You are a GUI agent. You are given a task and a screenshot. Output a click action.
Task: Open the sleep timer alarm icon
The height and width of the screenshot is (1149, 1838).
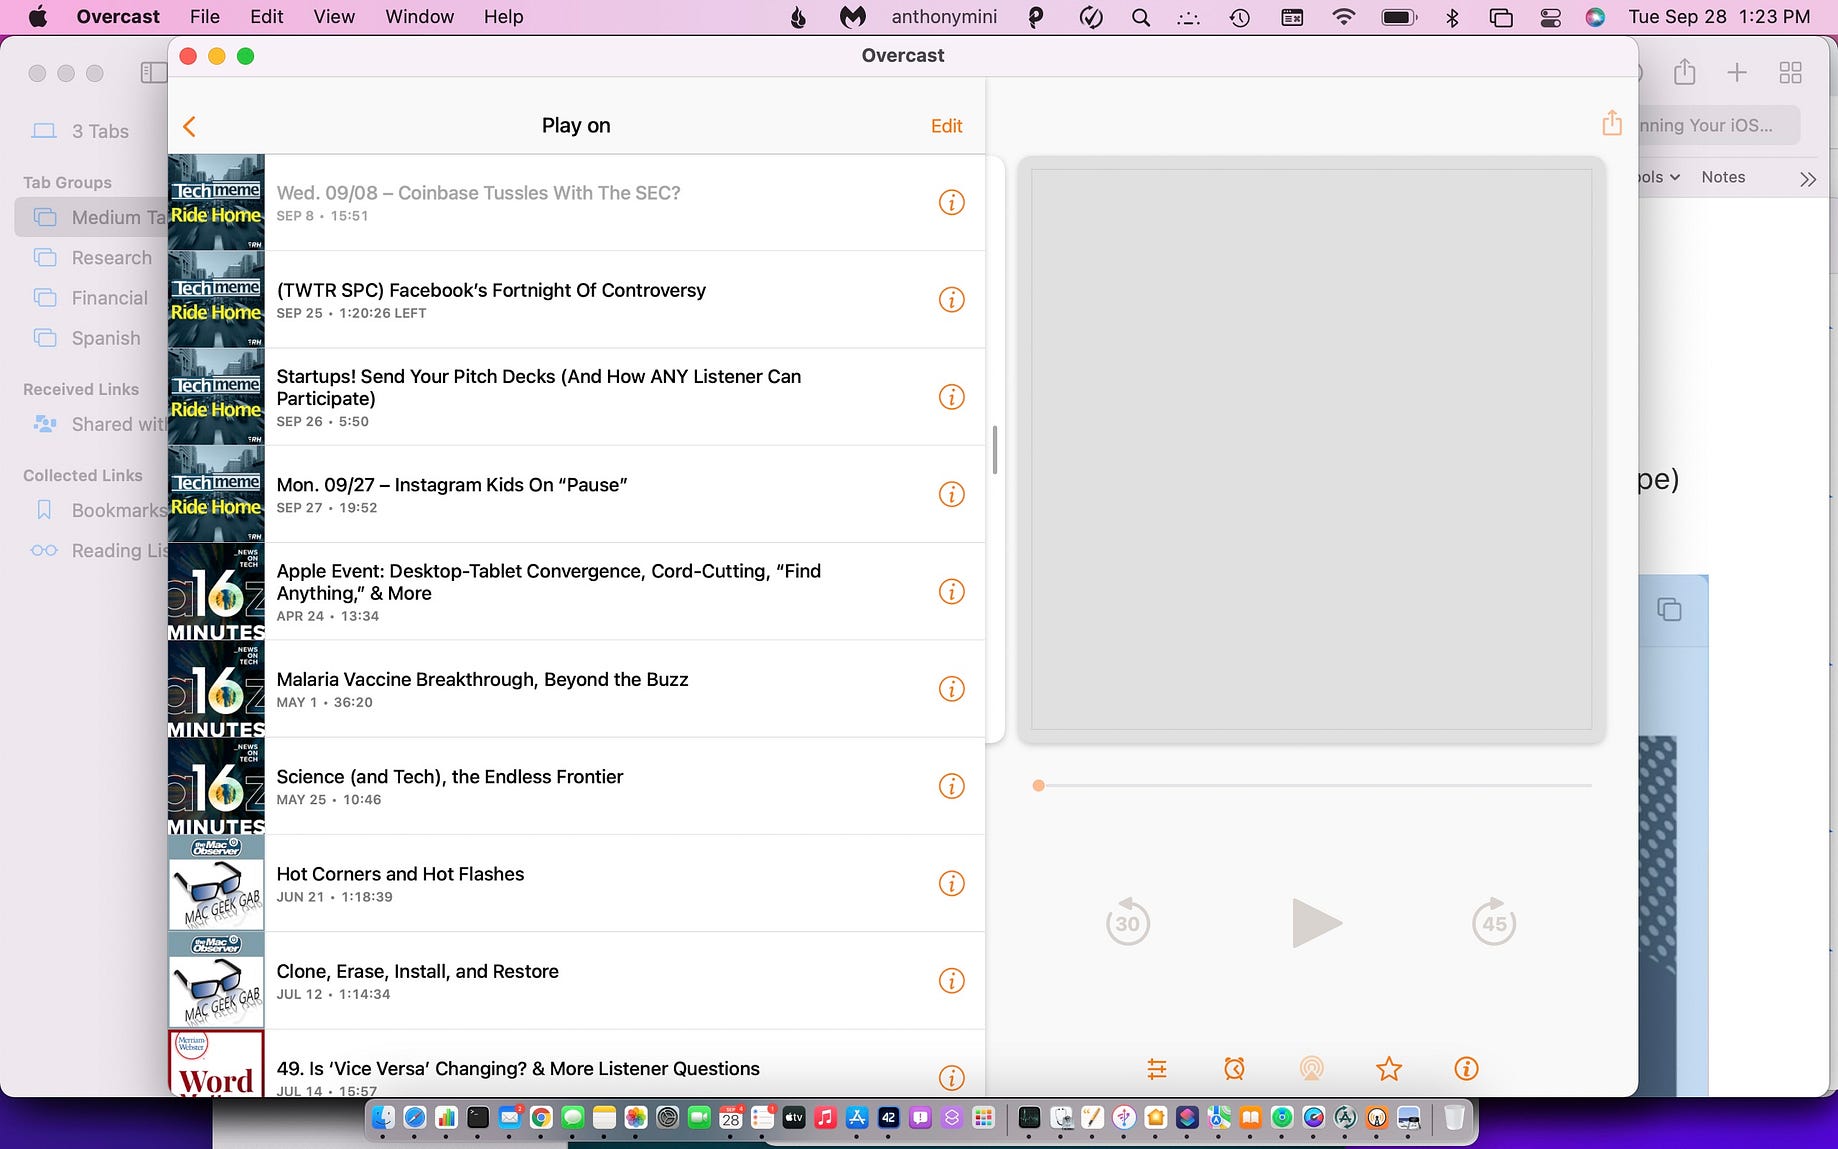pyautogui.click(x=1234, y=1069)
